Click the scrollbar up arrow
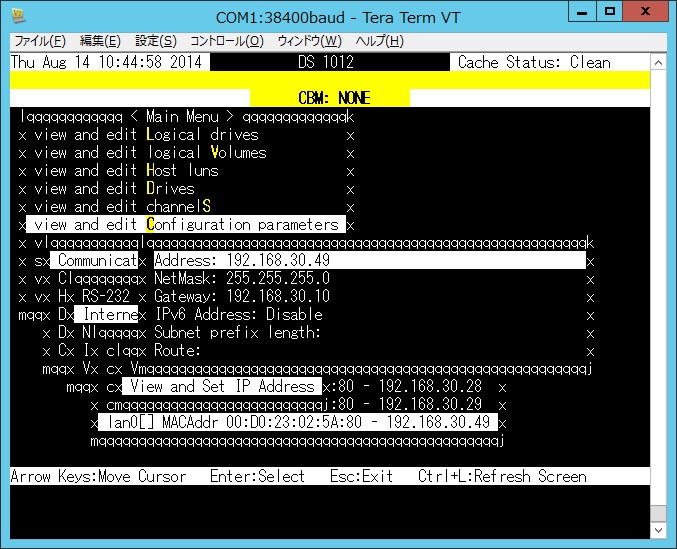Viewport: 677px width, 549px height. (658, 62)
